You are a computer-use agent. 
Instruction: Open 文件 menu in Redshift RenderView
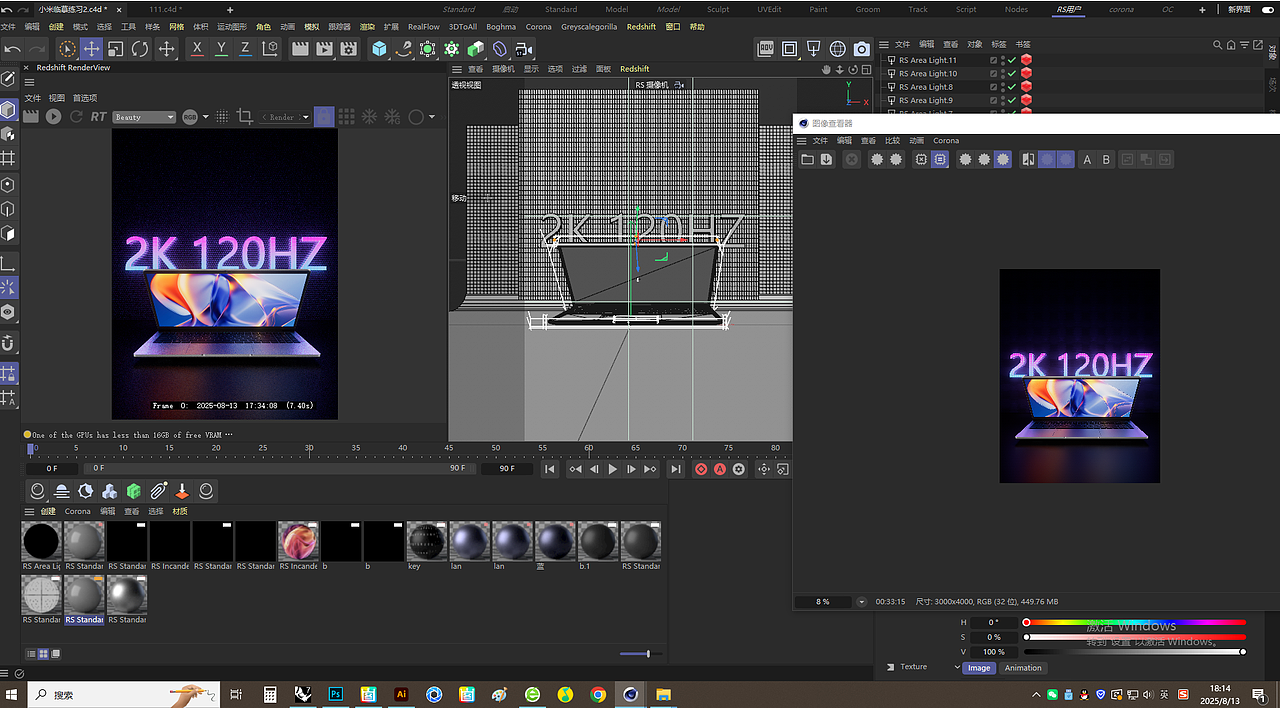pyautogui.click(x=33, y=98)
